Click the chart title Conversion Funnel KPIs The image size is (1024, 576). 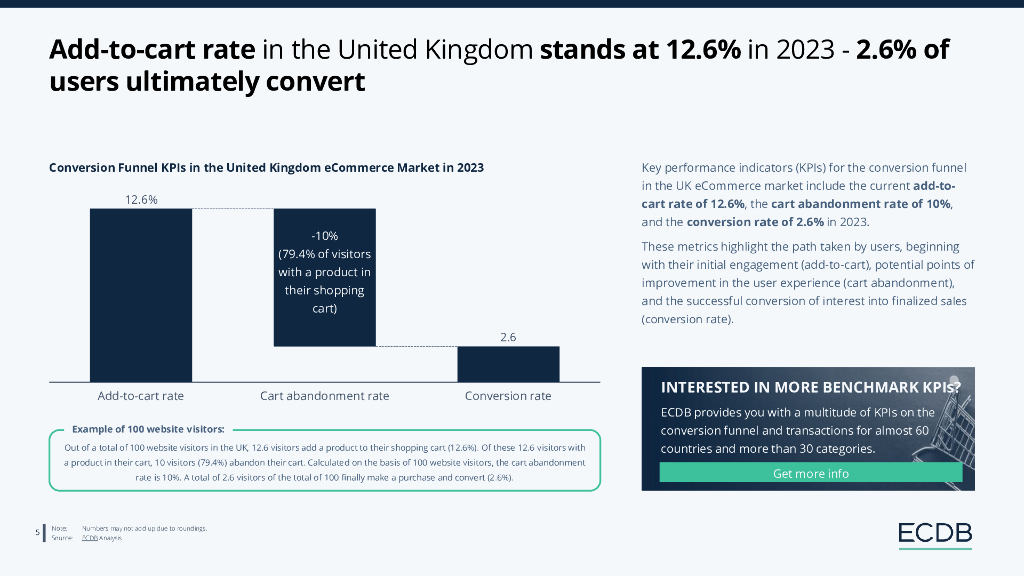point(266,167)
